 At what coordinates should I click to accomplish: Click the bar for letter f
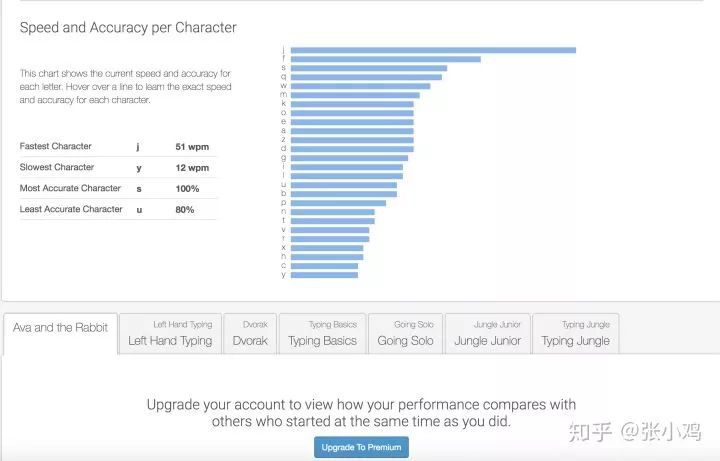pos(386,59)
